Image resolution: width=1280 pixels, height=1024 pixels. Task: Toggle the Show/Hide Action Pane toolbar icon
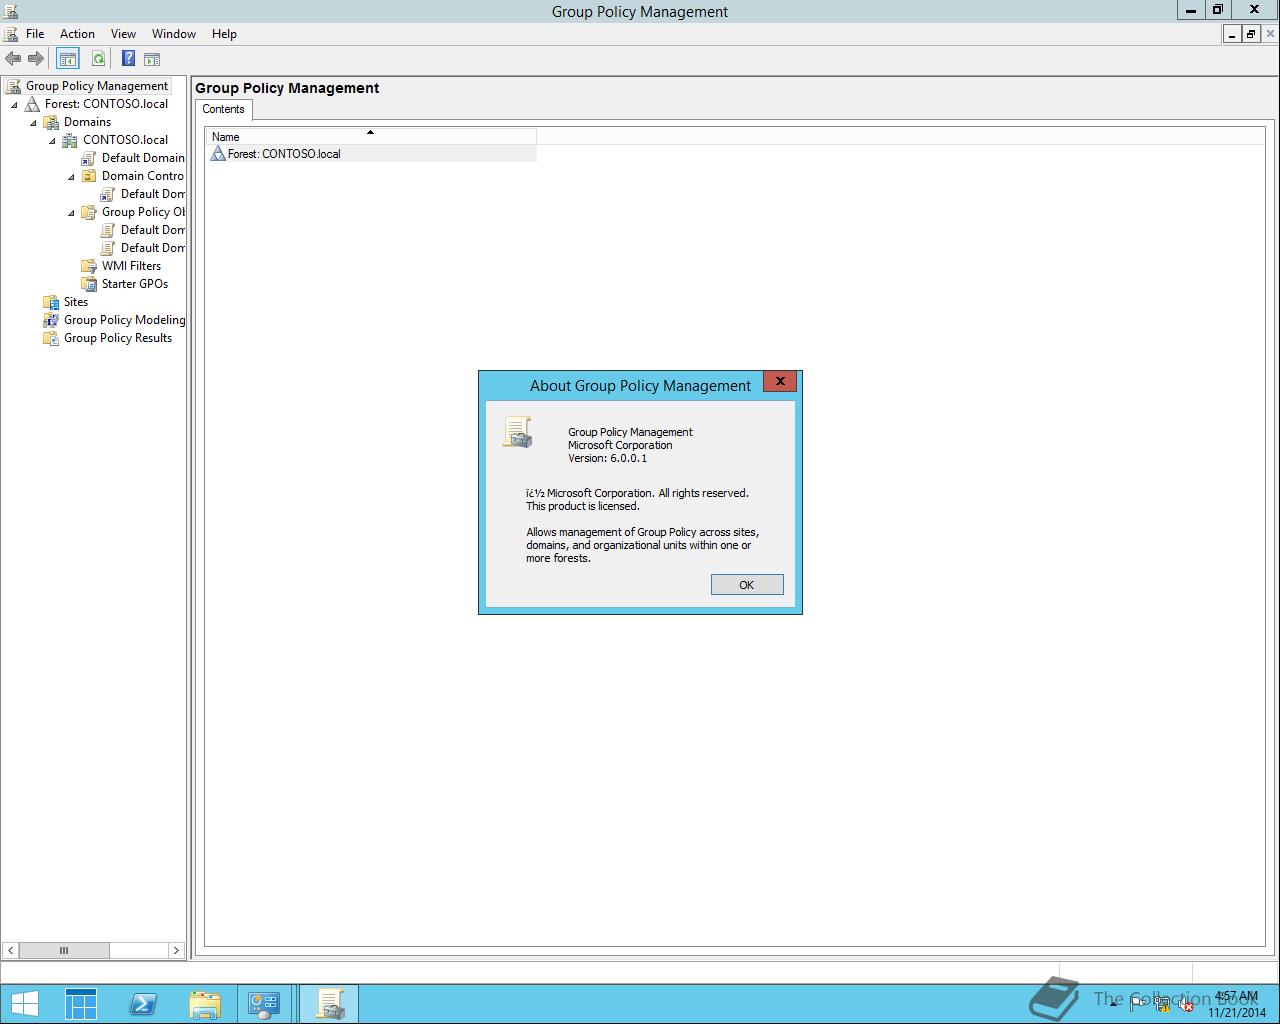pos(152,59)
